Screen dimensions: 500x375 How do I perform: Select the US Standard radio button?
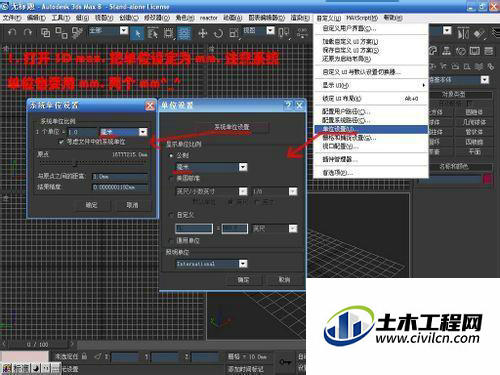[x=171, y=179]
